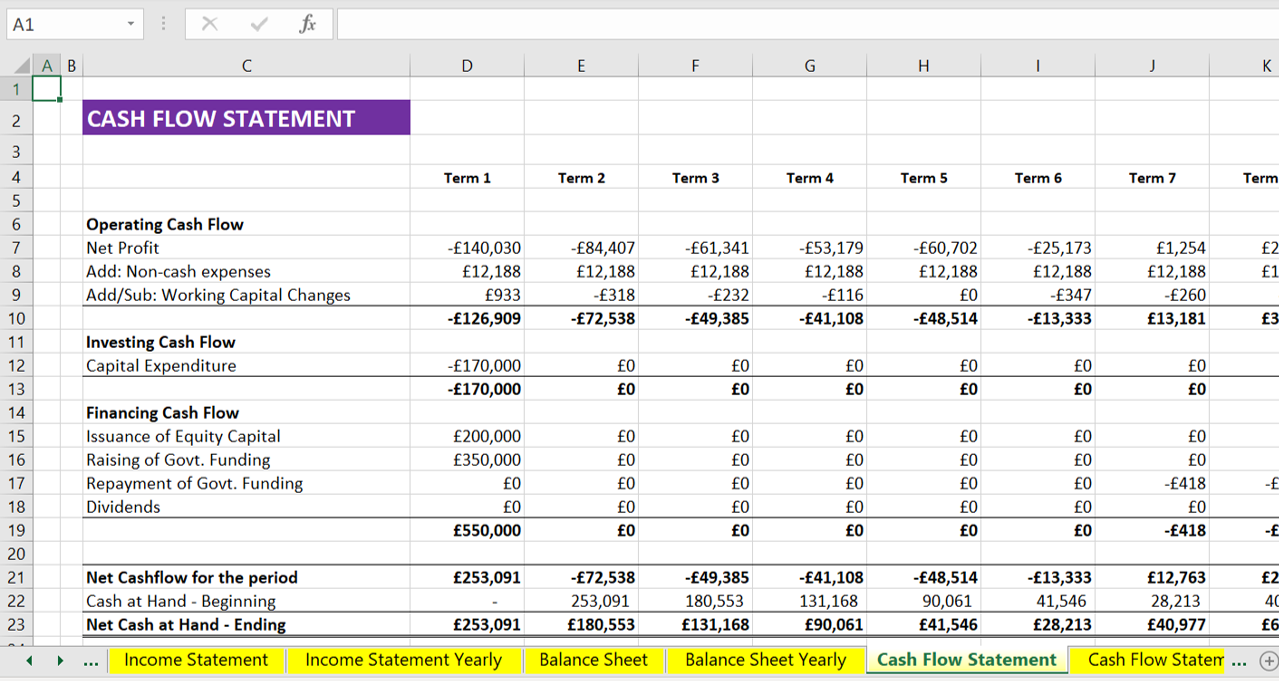
Task: Click the Term 5 header cell
Action: click(x=924, y=178)
